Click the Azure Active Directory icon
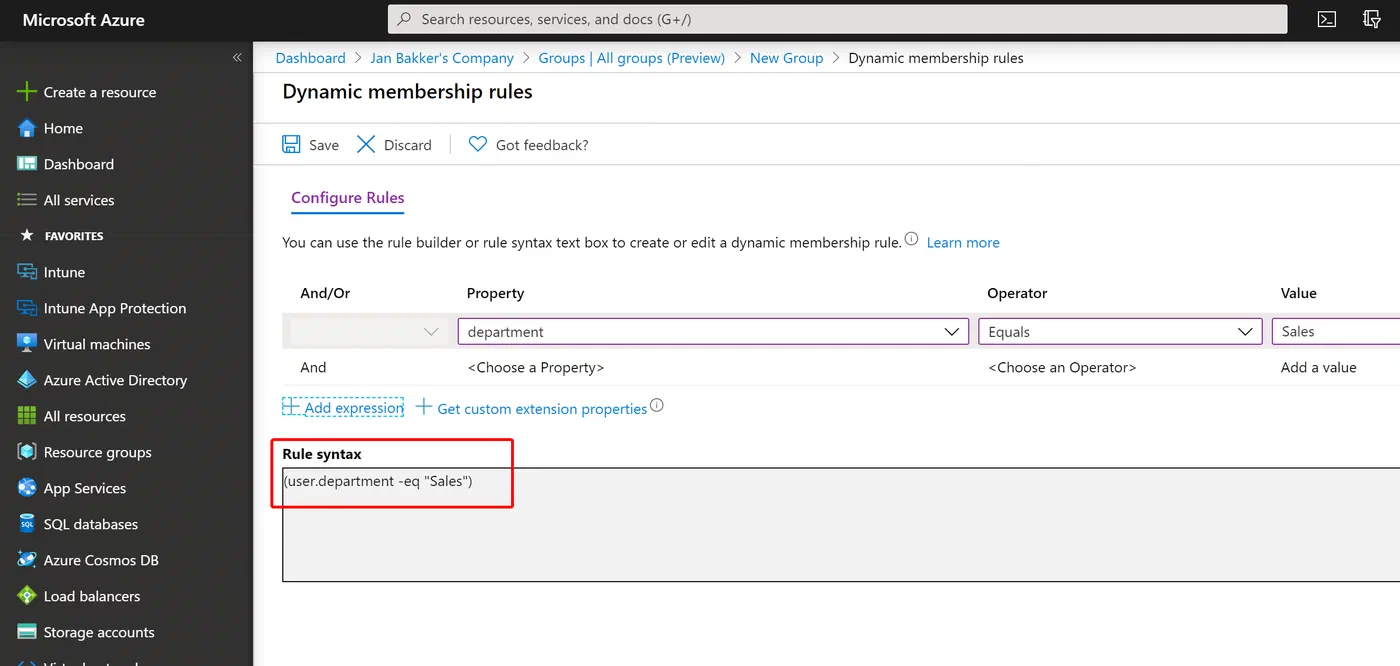Screen dimensions: 1400x666 (27, 380)
